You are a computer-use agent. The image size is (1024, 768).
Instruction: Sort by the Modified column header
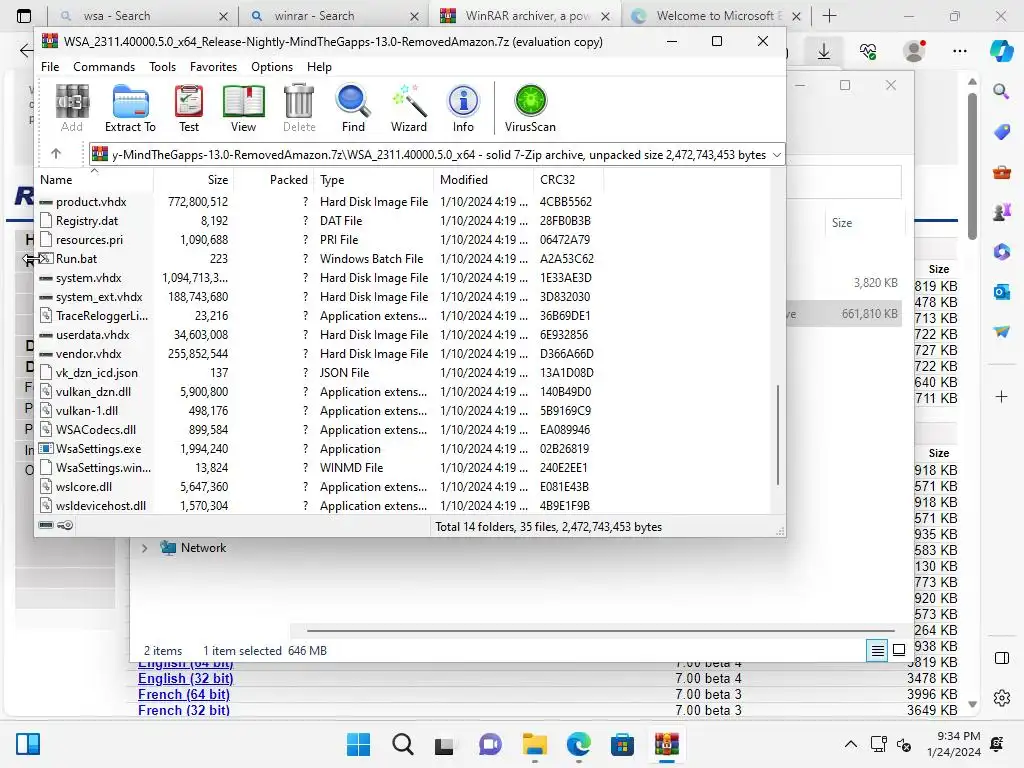coord(483,180)
